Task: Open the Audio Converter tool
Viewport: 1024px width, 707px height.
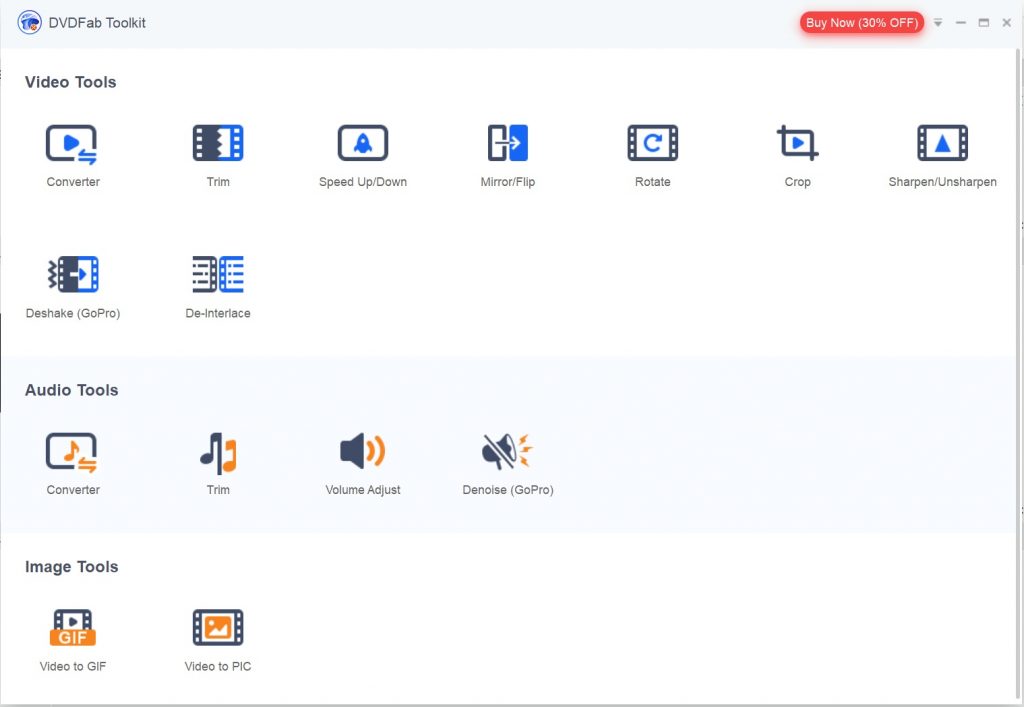Action: 72,452
